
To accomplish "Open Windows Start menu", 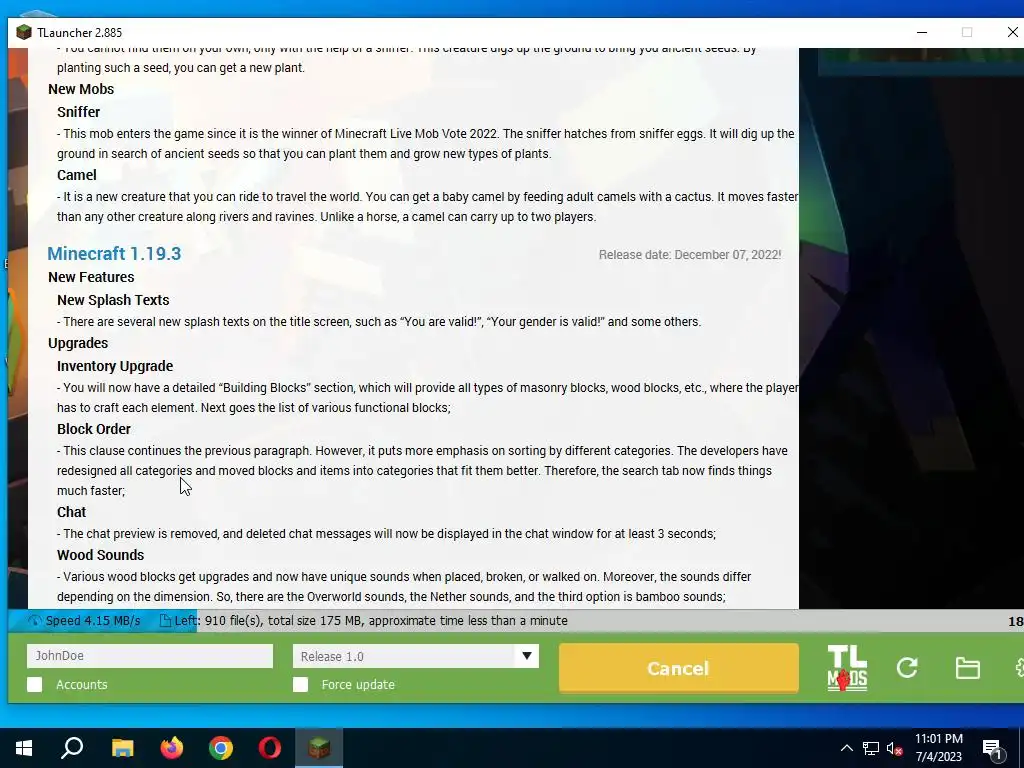I will click(x=24, y=748).
